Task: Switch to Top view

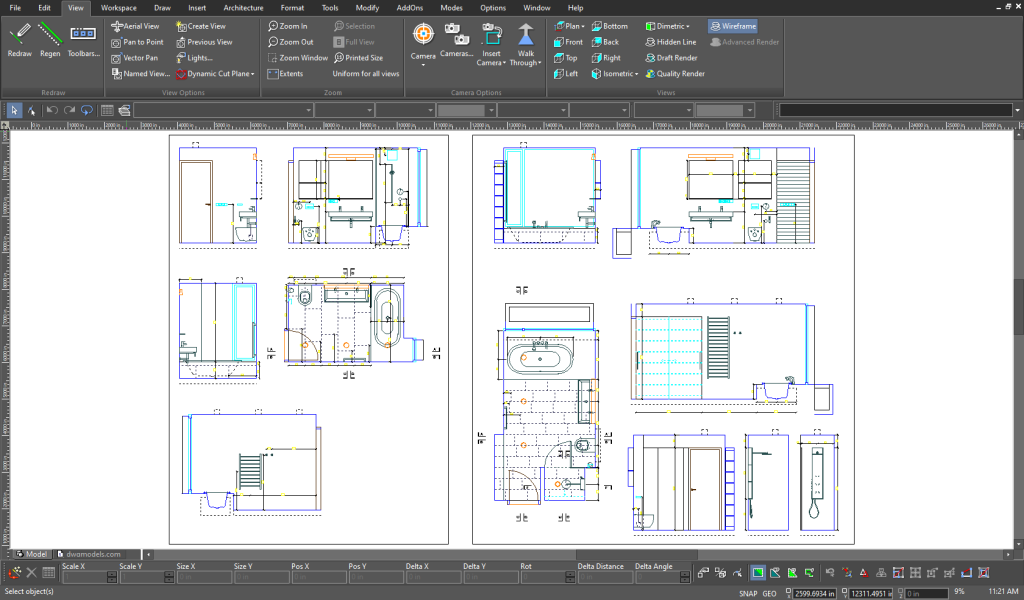Action: pyautogui.click(x=566, y=57)
